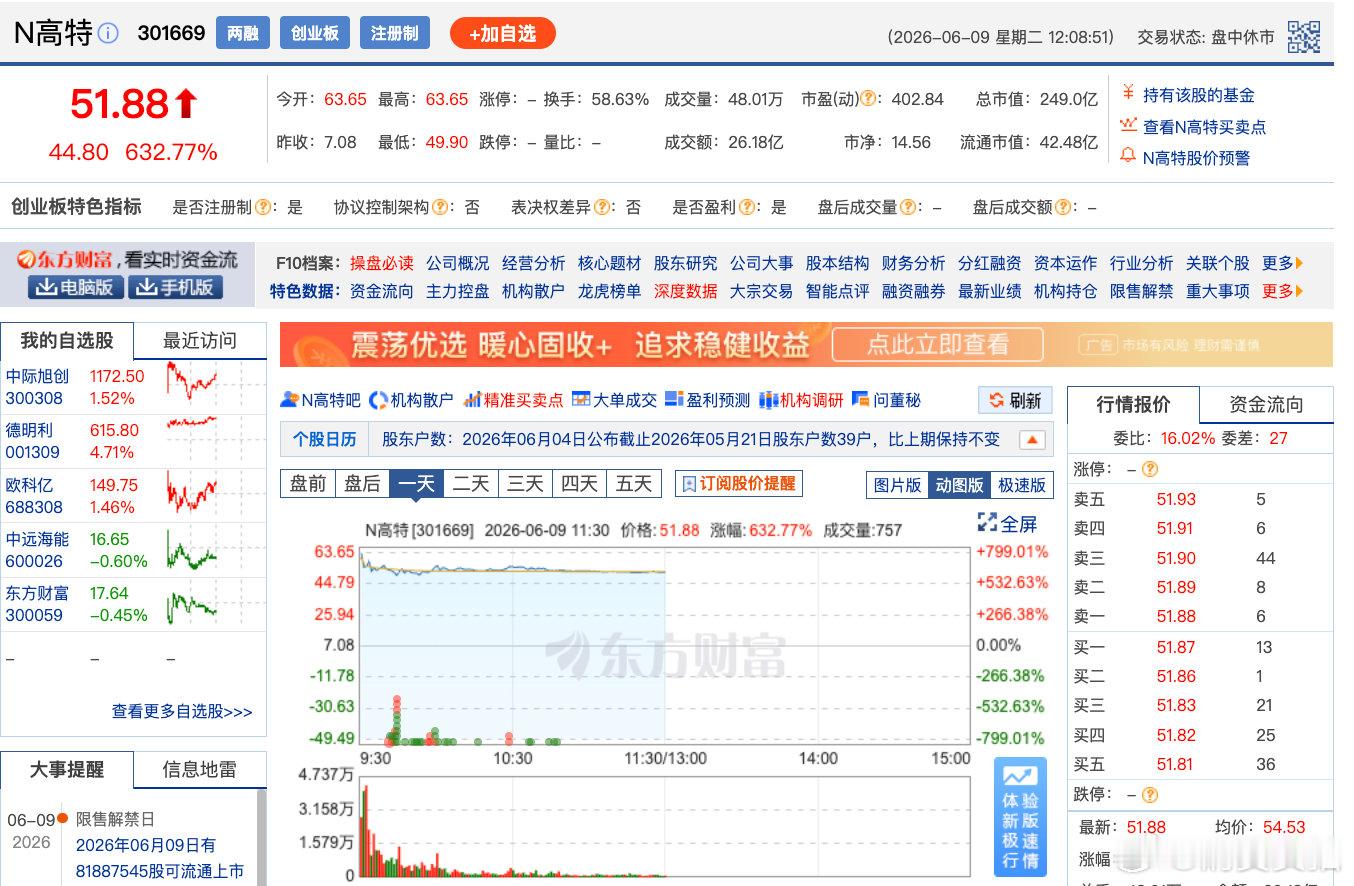Click the 注册制 tag
Viewport: 1354px width, 886px height.
pyautogui.click(x=394, y=33)
